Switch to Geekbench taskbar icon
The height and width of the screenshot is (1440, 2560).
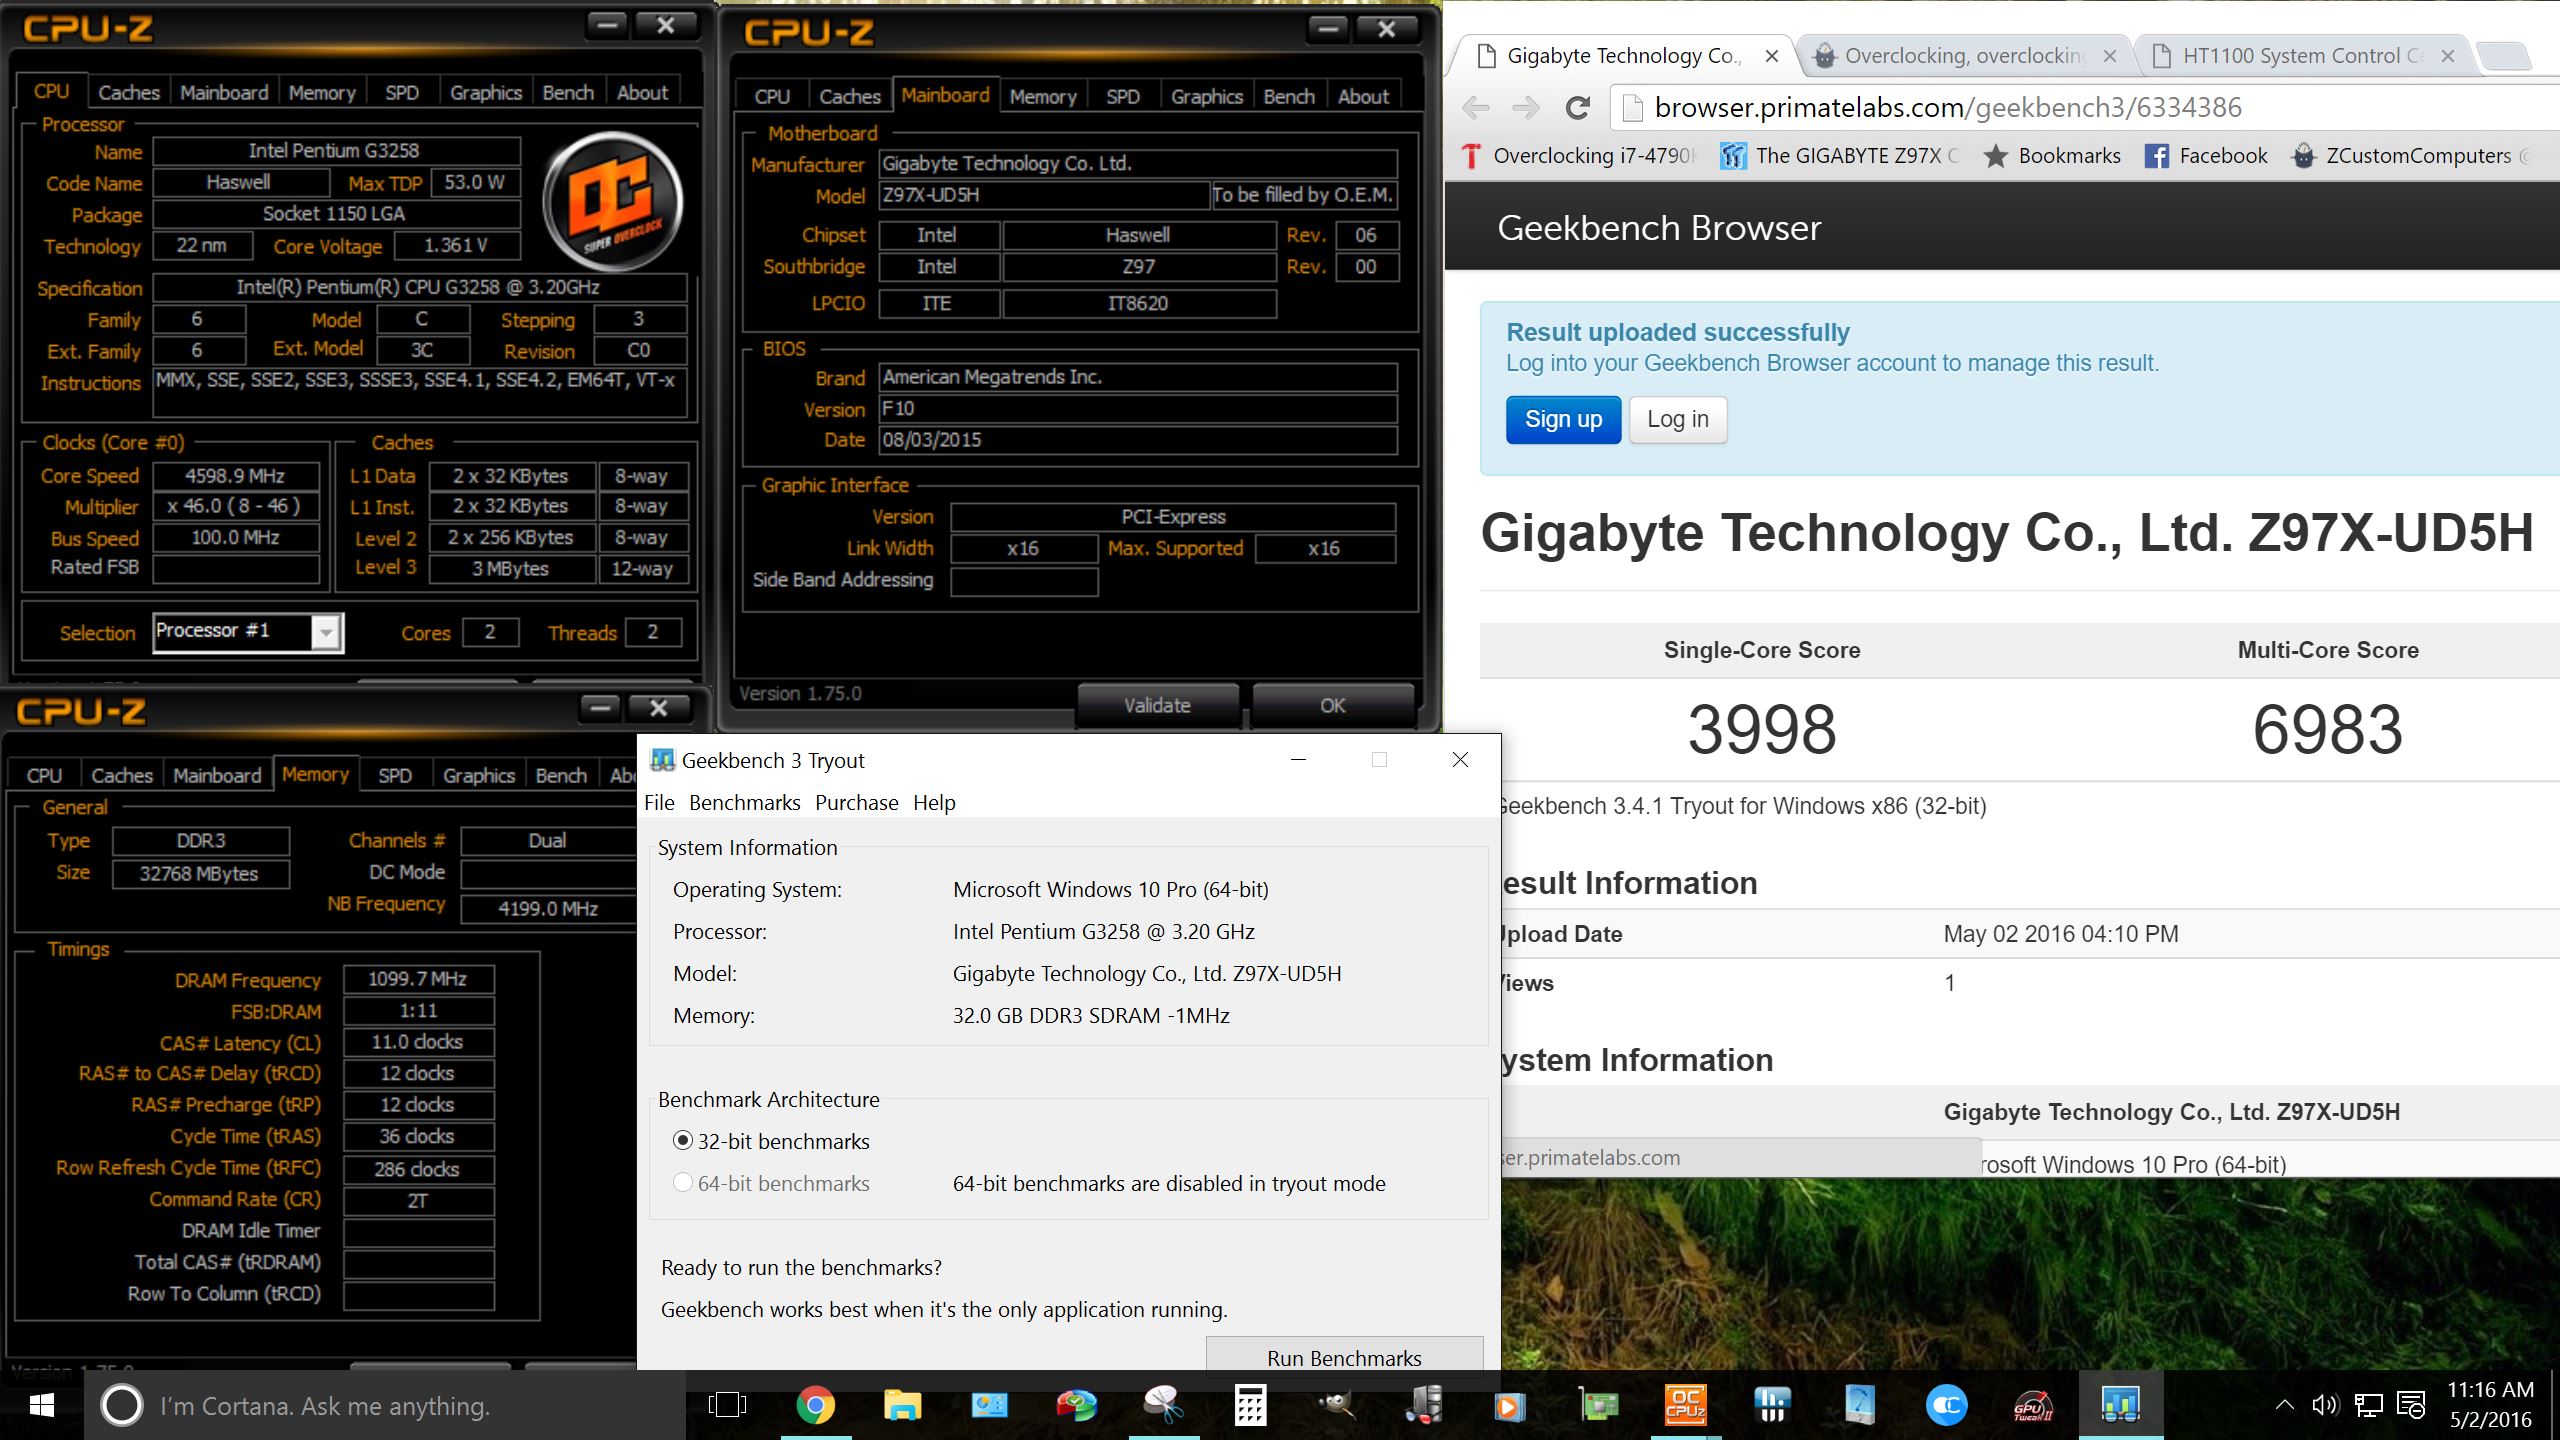(2120, 1406)
